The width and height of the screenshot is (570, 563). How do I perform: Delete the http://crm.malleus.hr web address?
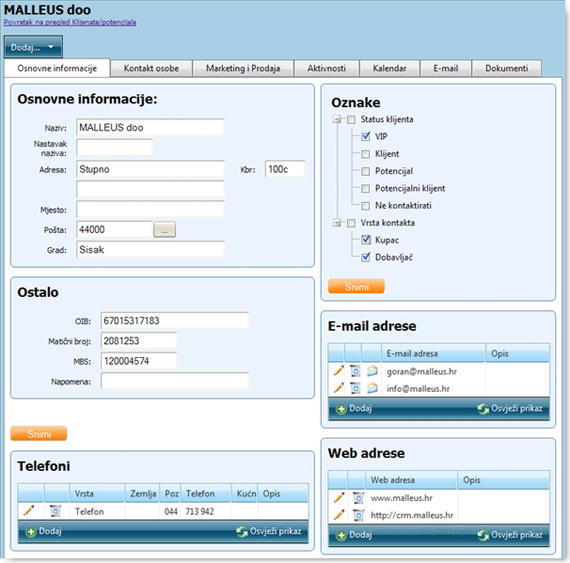point(358,515)
